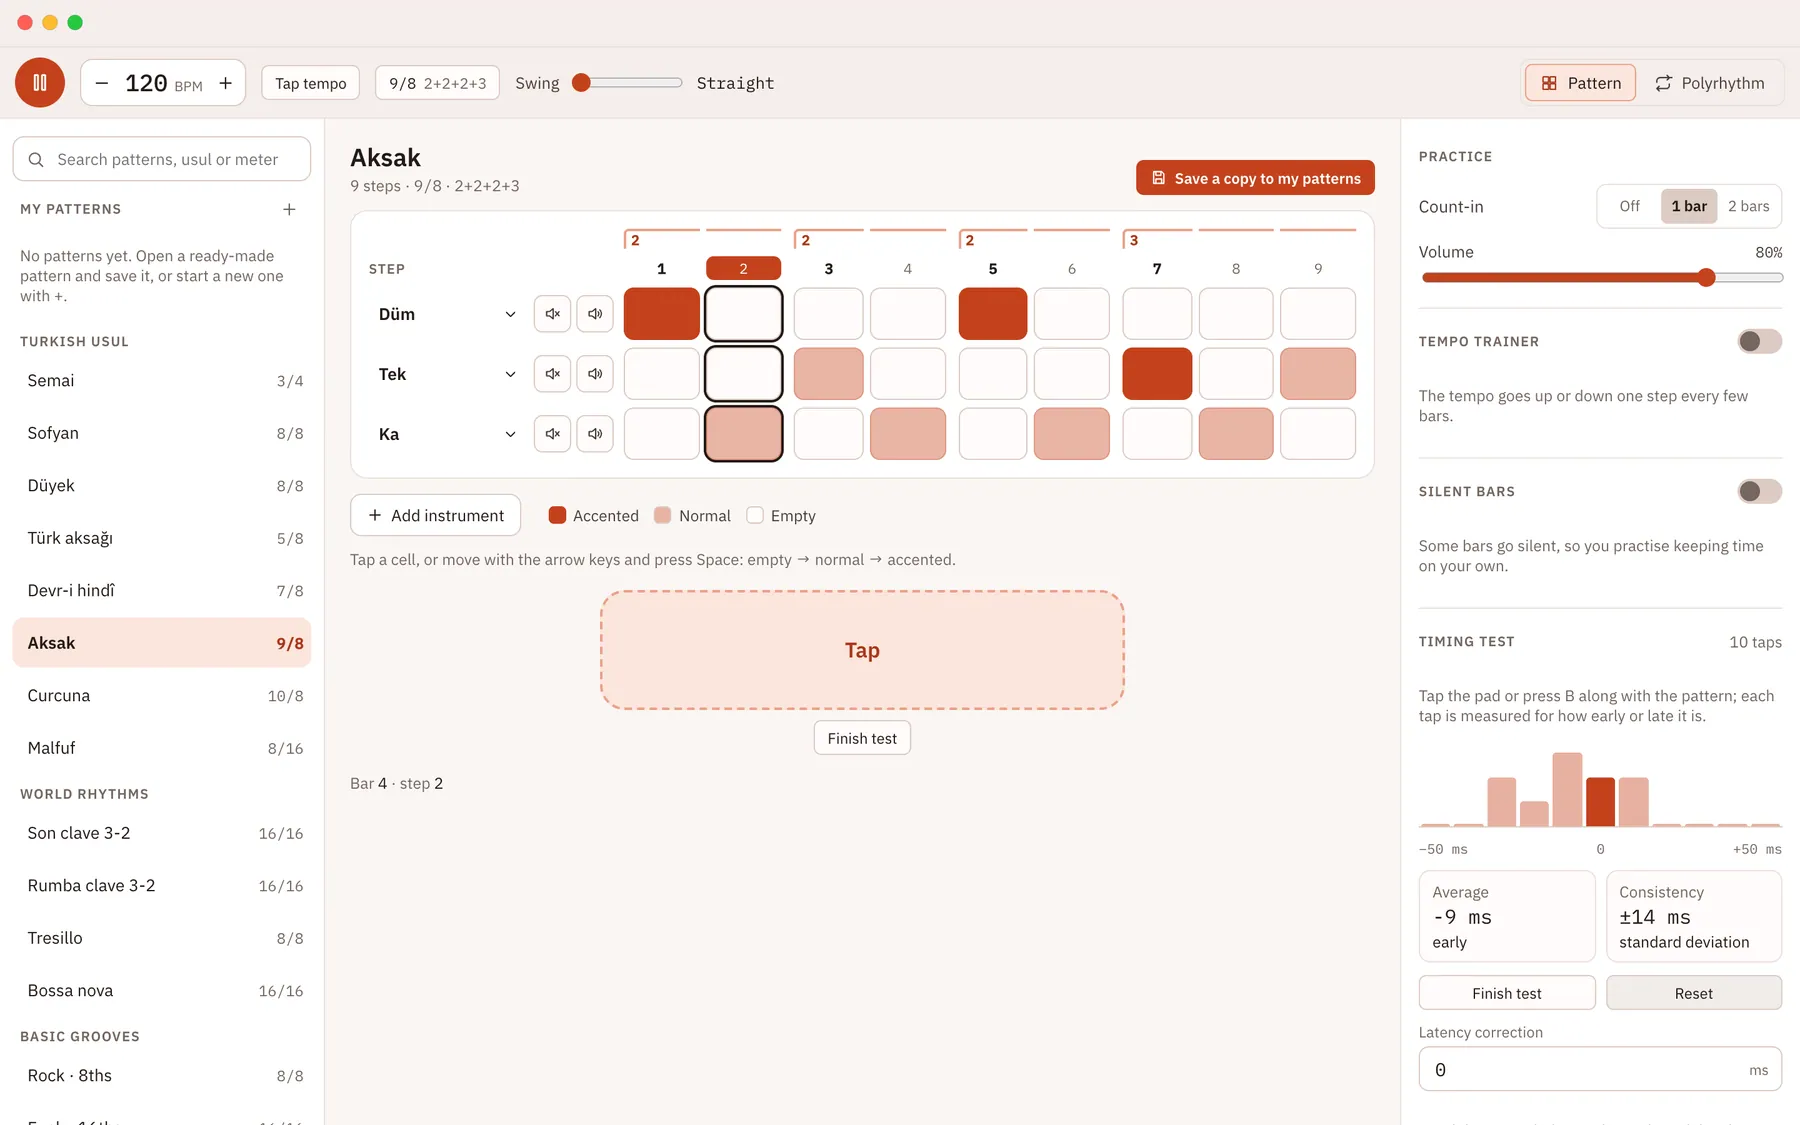Increase BPM with the plus button
1800x1125 pixels.
click(226, 83)
